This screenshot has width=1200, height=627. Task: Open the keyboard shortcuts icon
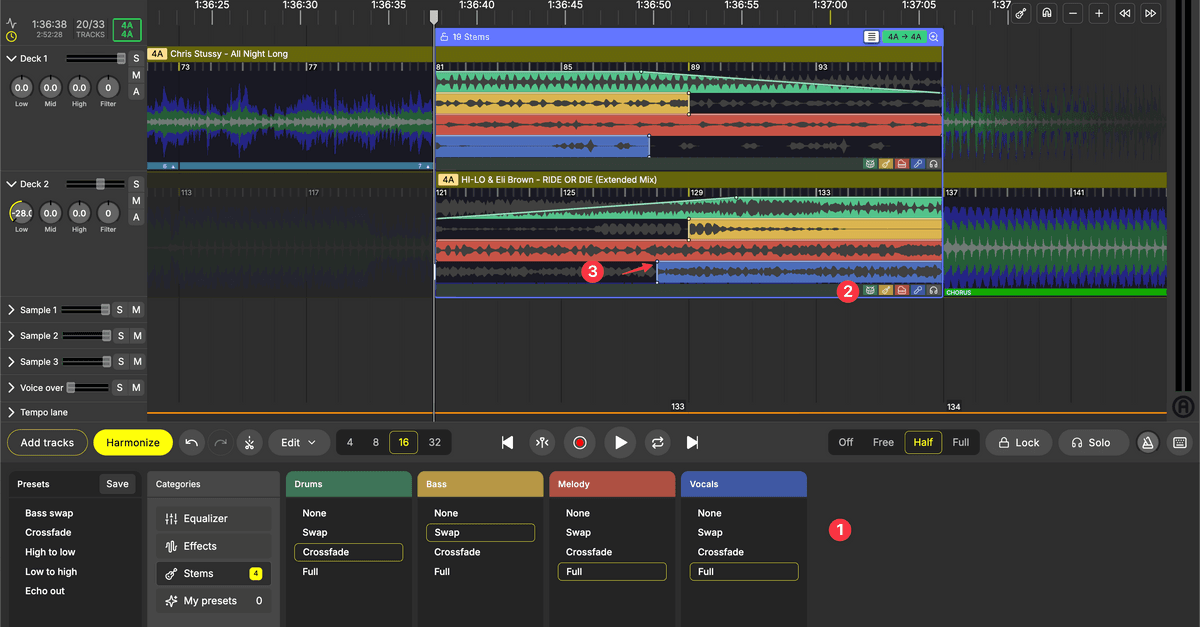(1179, 442)
